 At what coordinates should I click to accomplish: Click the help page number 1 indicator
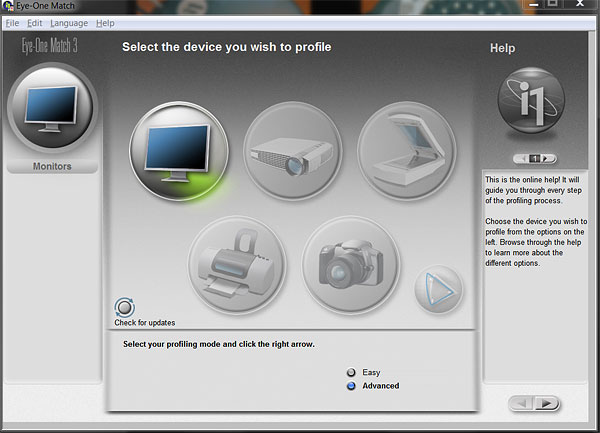pyautogui.click(x=535, y=158)
